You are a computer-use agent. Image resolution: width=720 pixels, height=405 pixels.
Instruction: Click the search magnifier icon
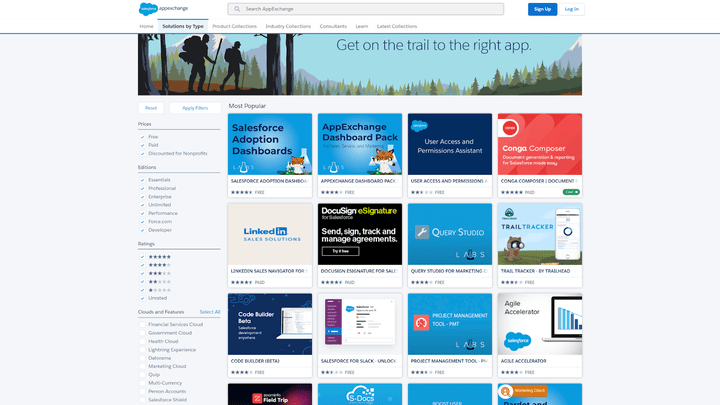237,9
